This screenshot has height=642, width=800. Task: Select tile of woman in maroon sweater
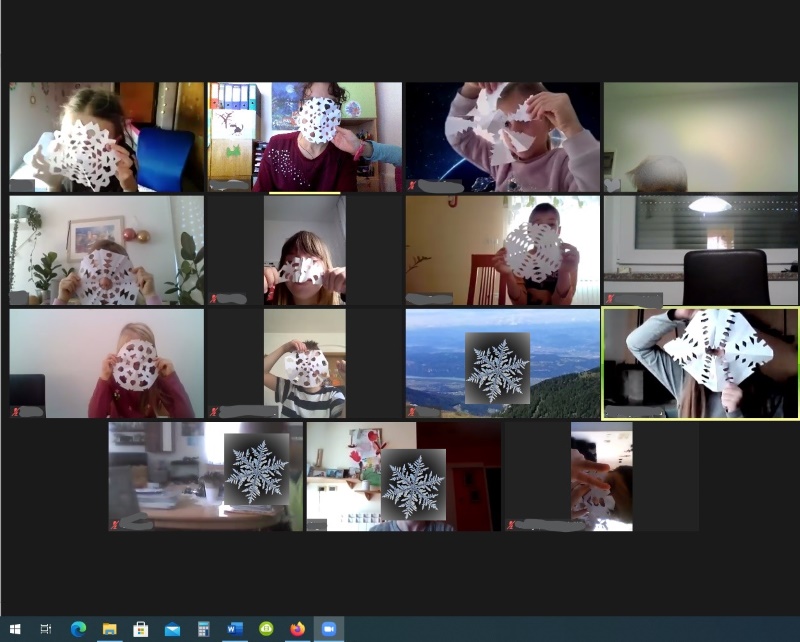[x=305, y=137]
